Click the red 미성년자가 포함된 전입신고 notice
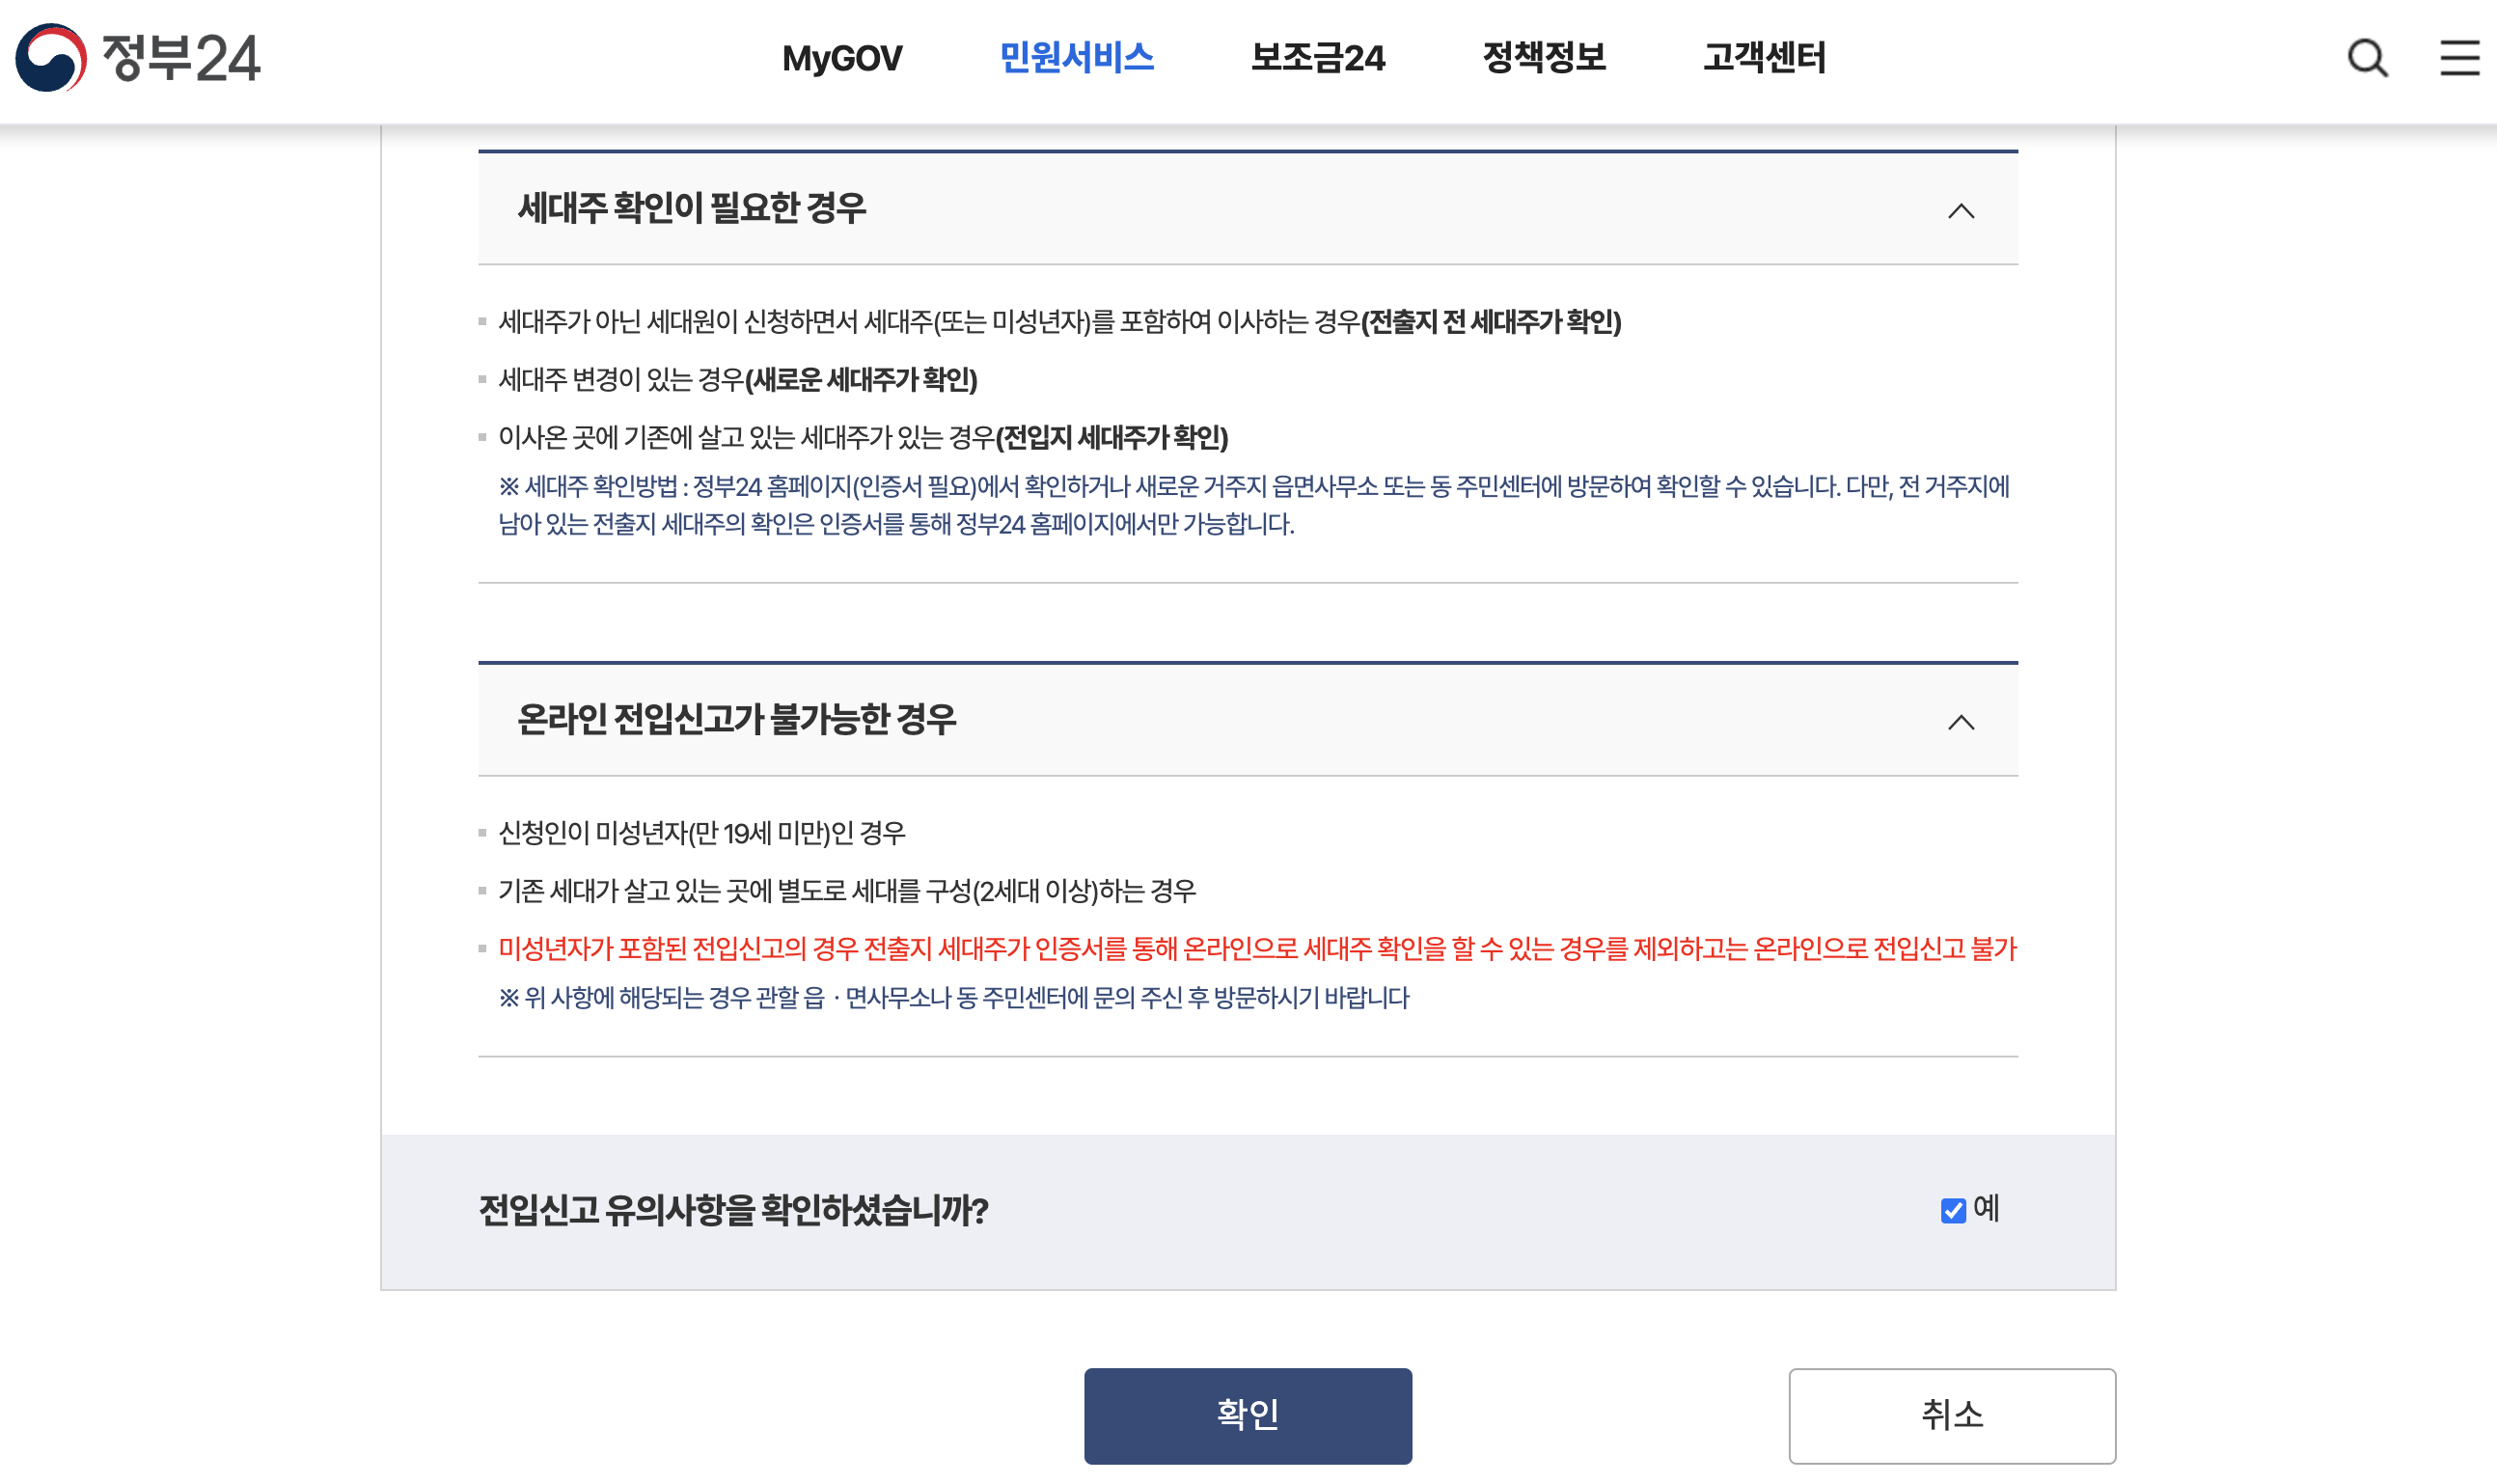The width and height of the screenshot is (2497, 1484). pyautogui.click(x=1257, y=948)
